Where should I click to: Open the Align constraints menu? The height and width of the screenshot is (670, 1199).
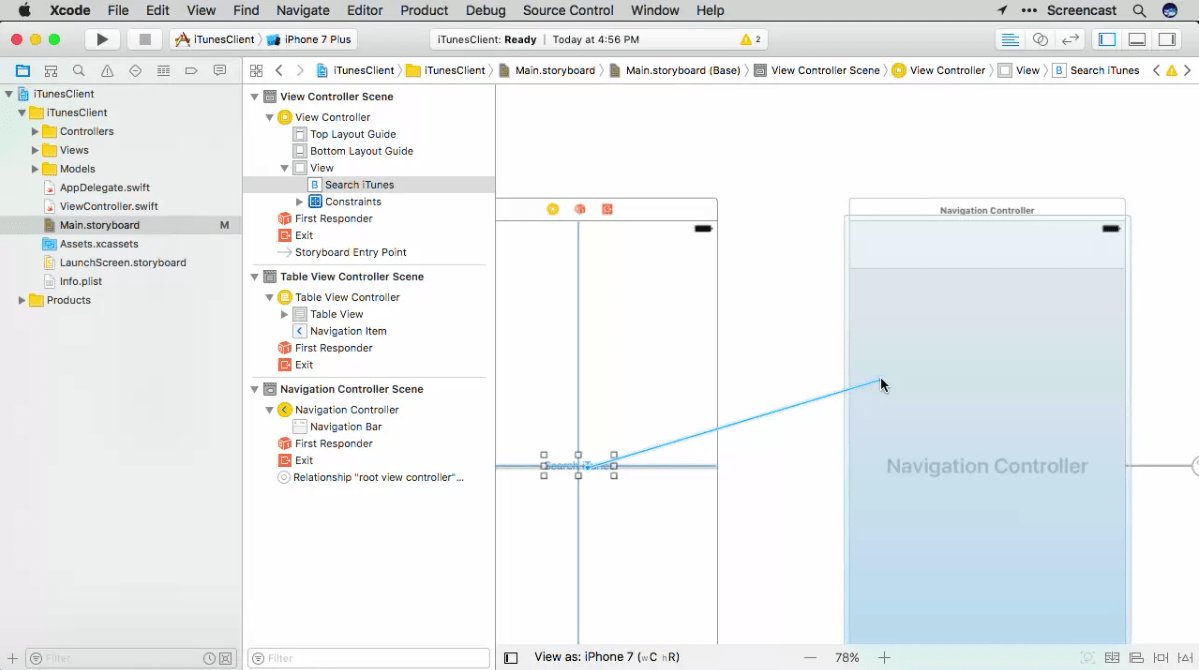[x=1136, y=658]
